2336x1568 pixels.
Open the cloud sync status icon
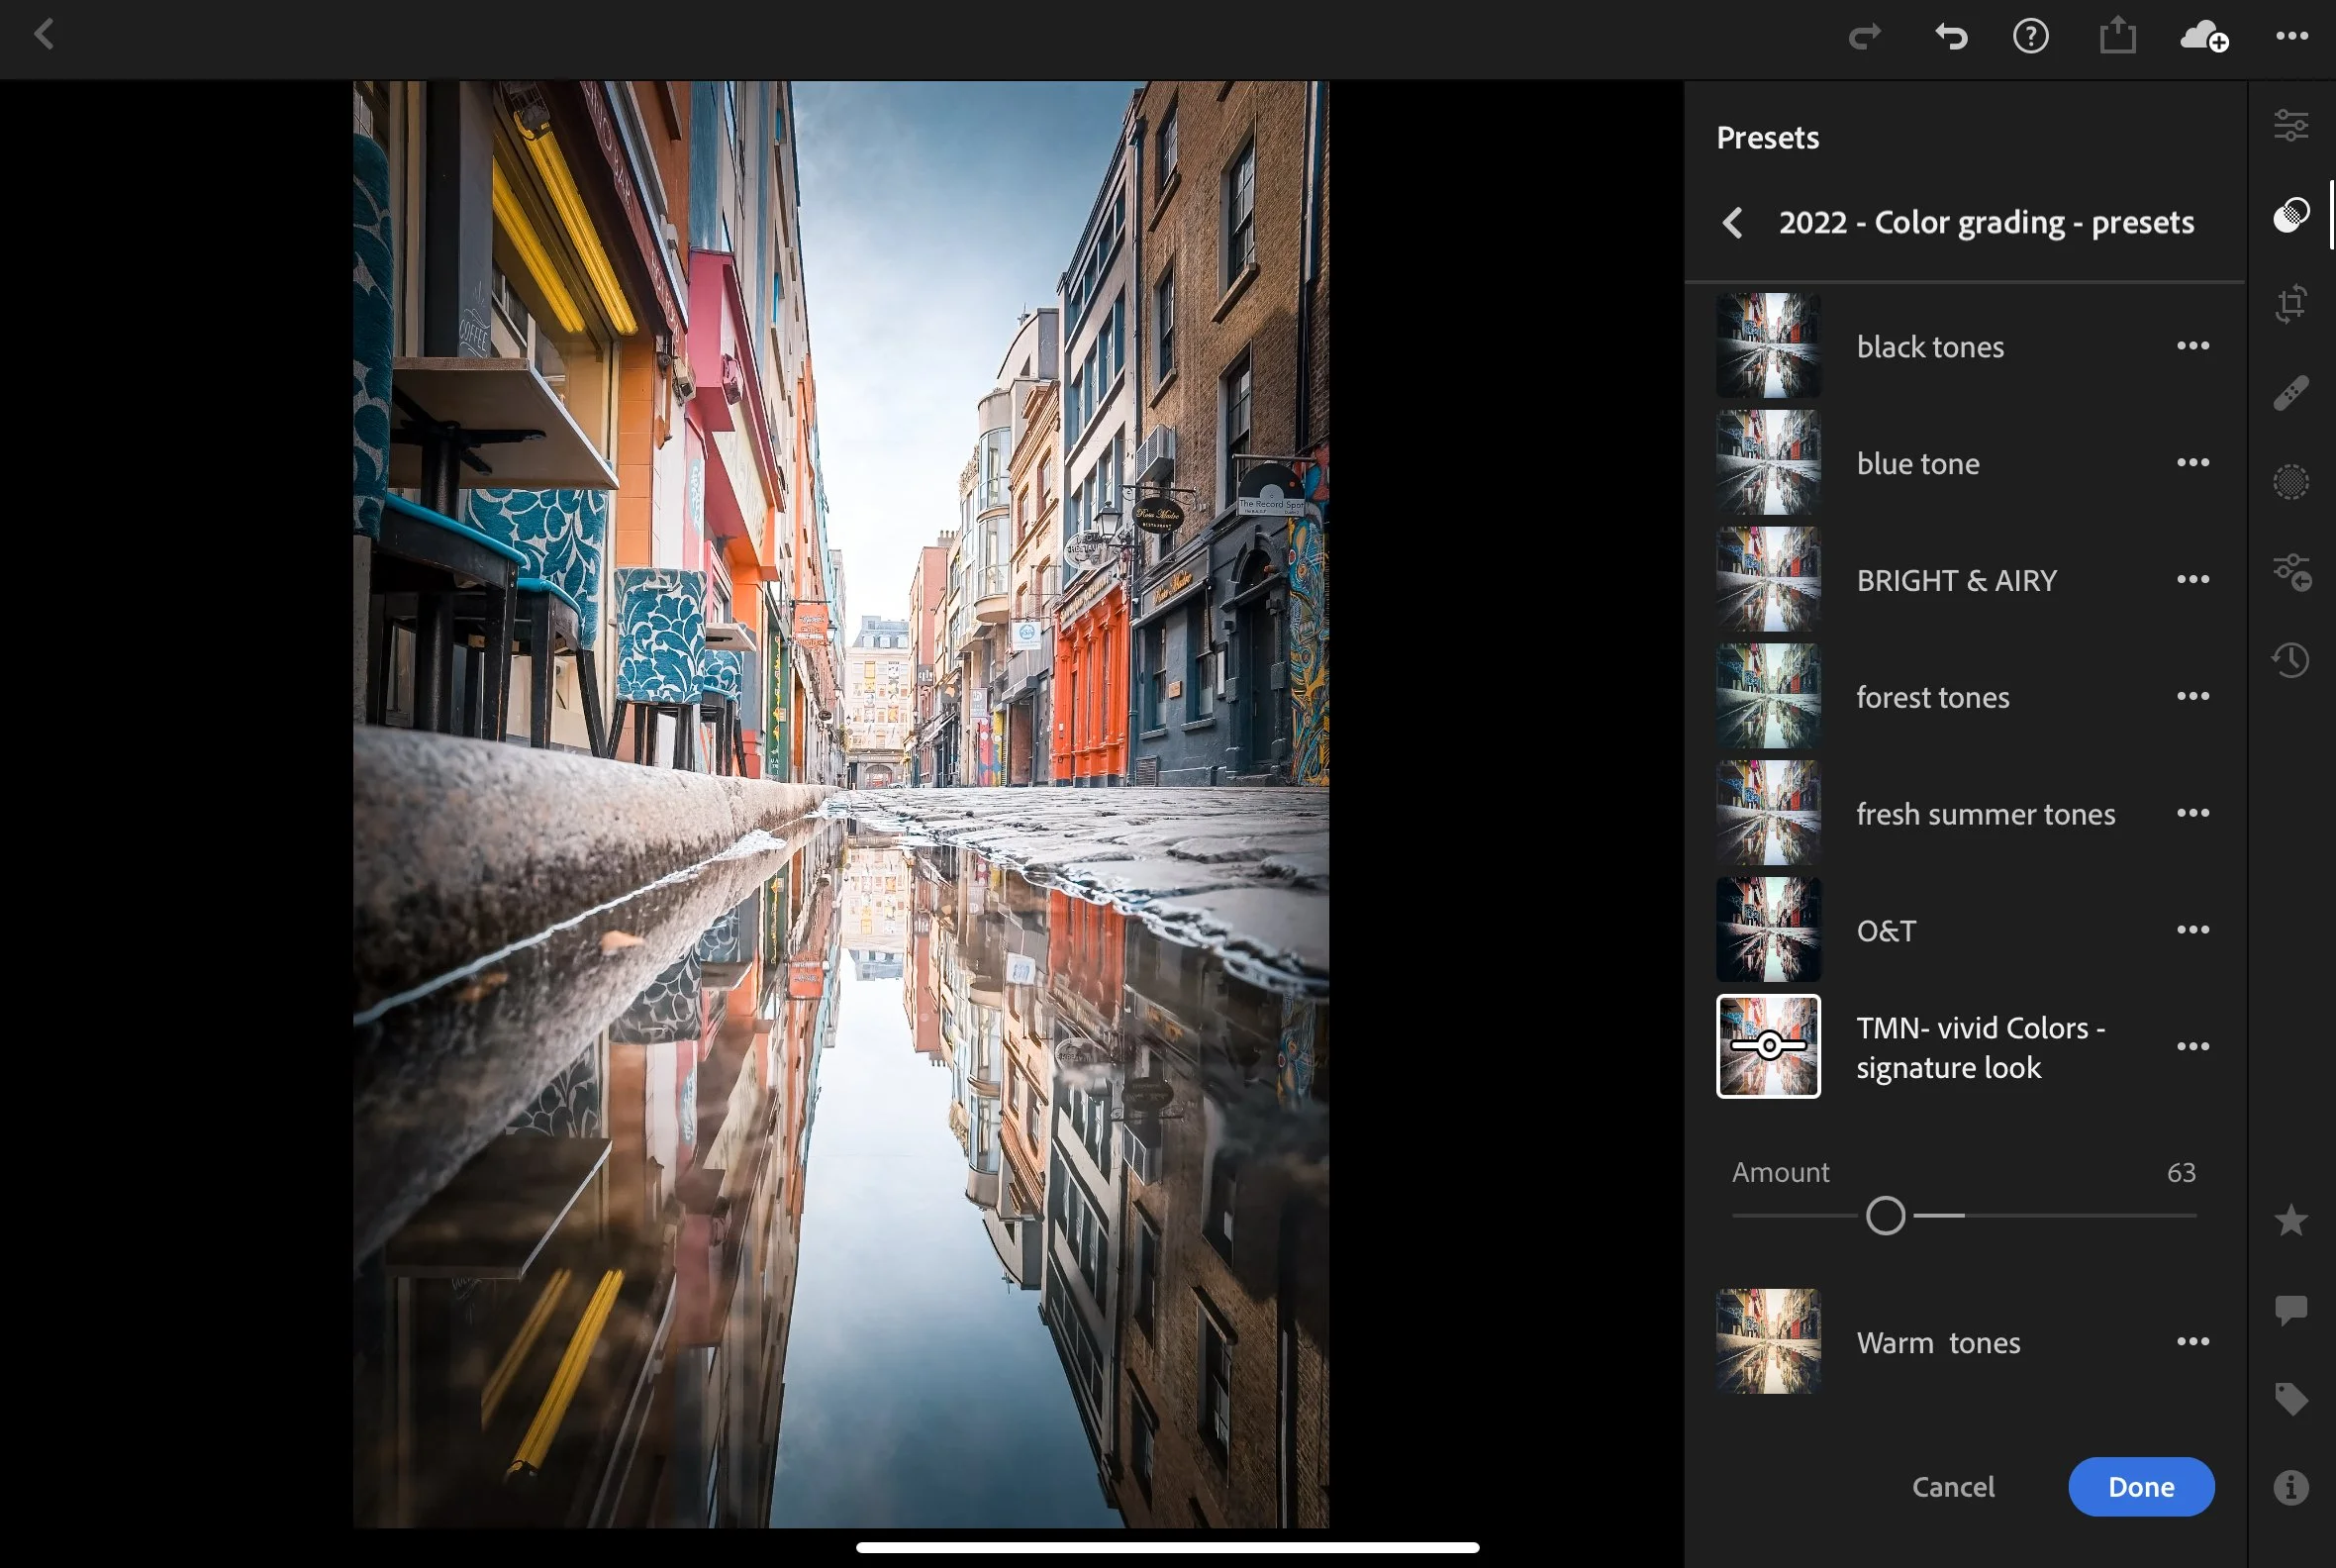click(2203, 37)
